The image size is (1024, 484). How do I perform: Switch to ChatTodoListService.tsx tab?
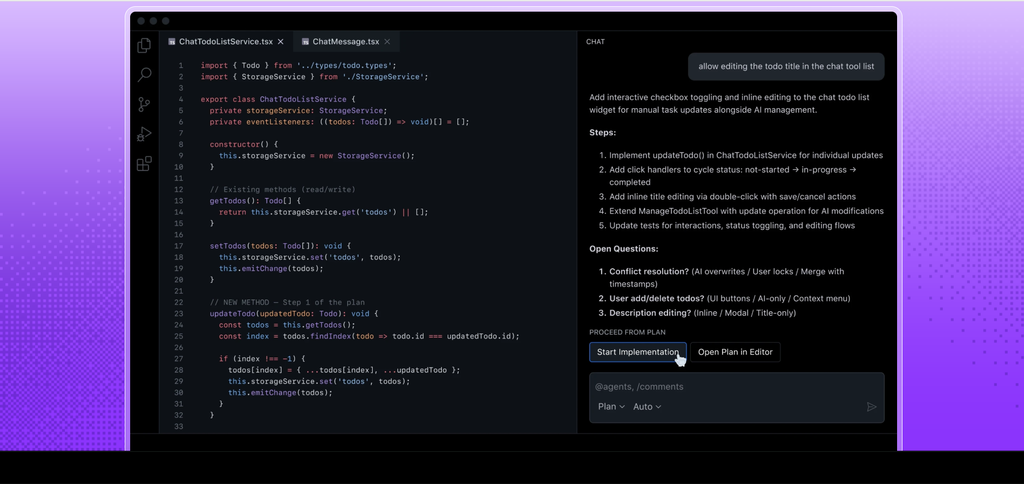(226, 42)
